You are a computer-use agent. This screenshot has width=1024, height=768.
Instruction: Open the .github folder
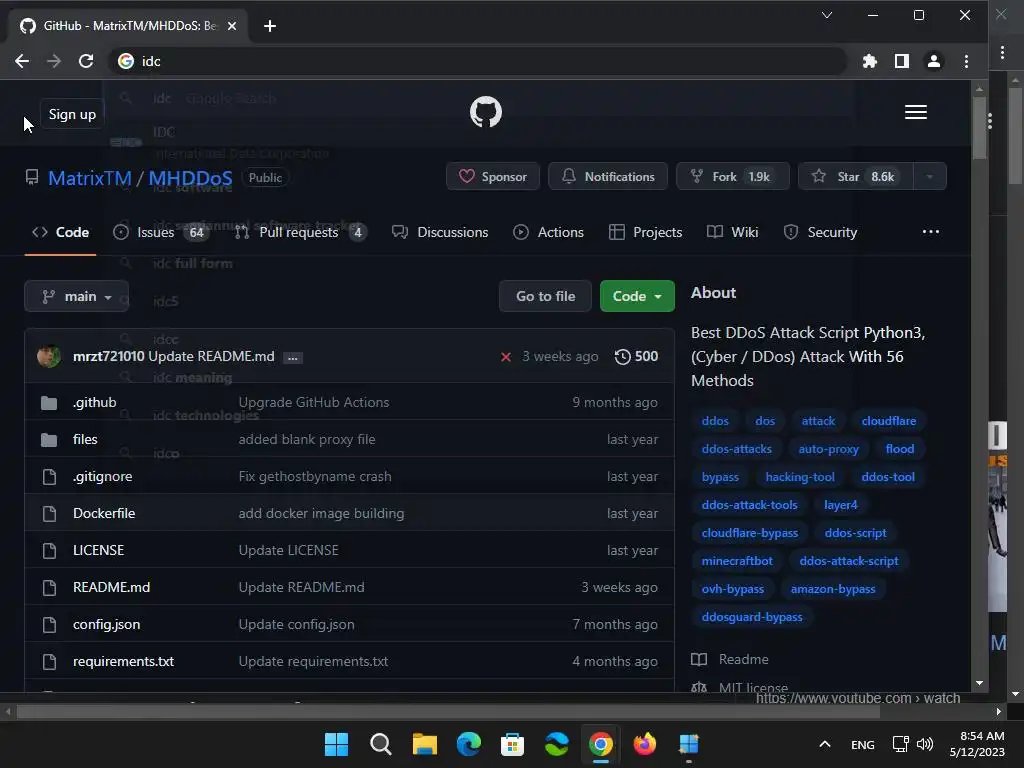click(x=95, y=402)
